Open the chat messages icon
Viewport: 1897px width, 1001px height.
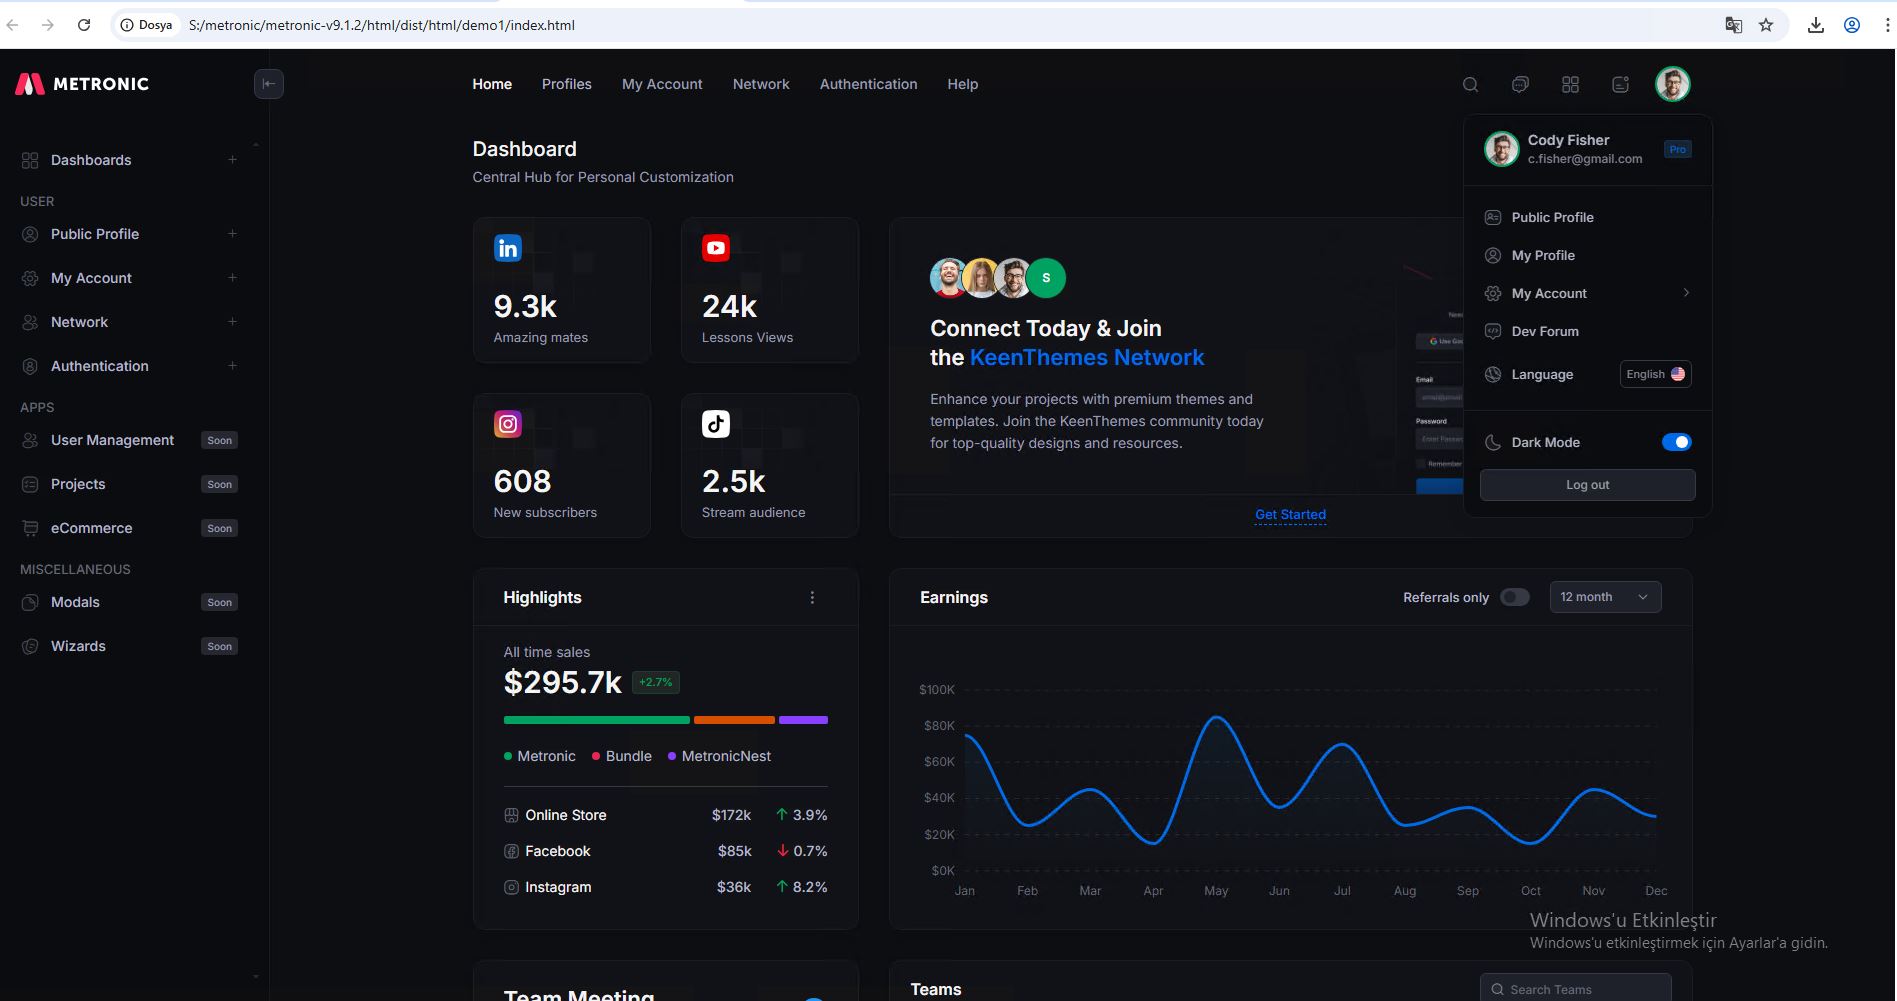[1520, 85]
